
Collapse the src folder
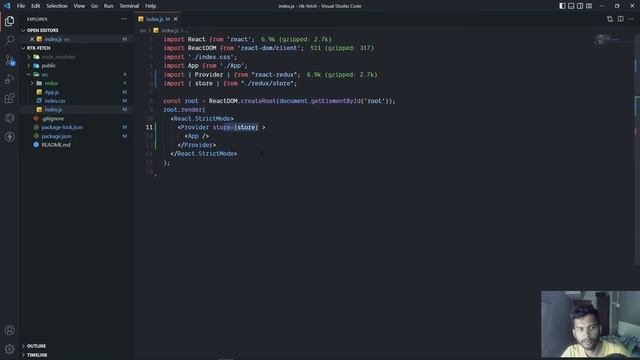point(44,75)
